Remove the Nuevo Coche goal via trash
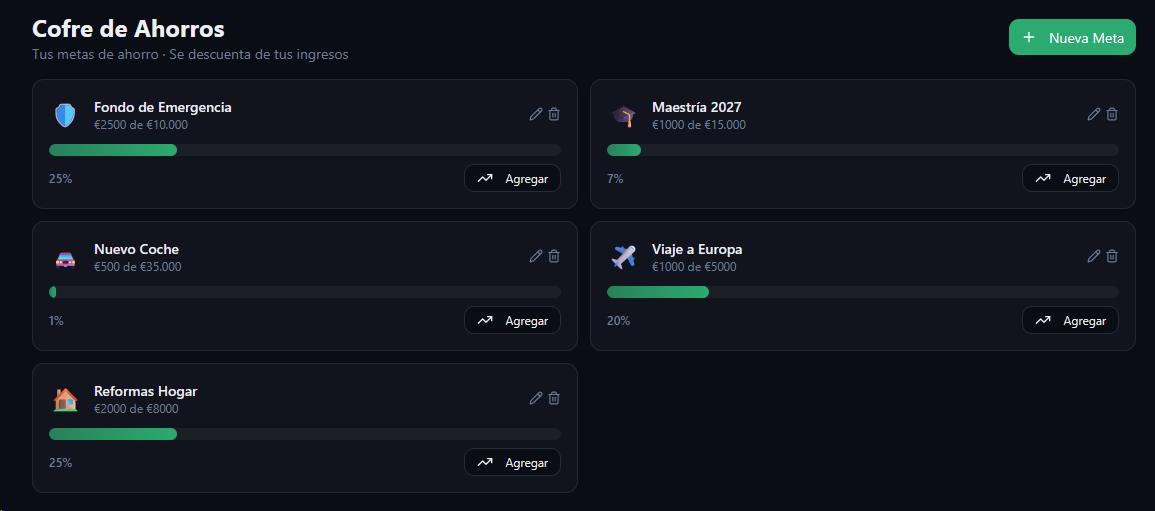This screenshot has height=511, width=1155. (x=554, y=256)
